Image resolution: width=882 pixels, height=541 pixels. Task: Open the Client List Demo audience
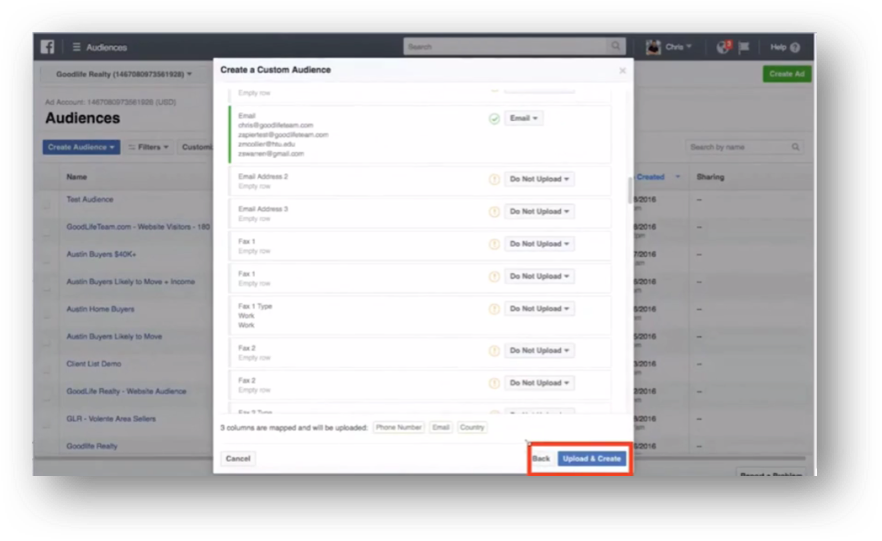coord(93,363)
